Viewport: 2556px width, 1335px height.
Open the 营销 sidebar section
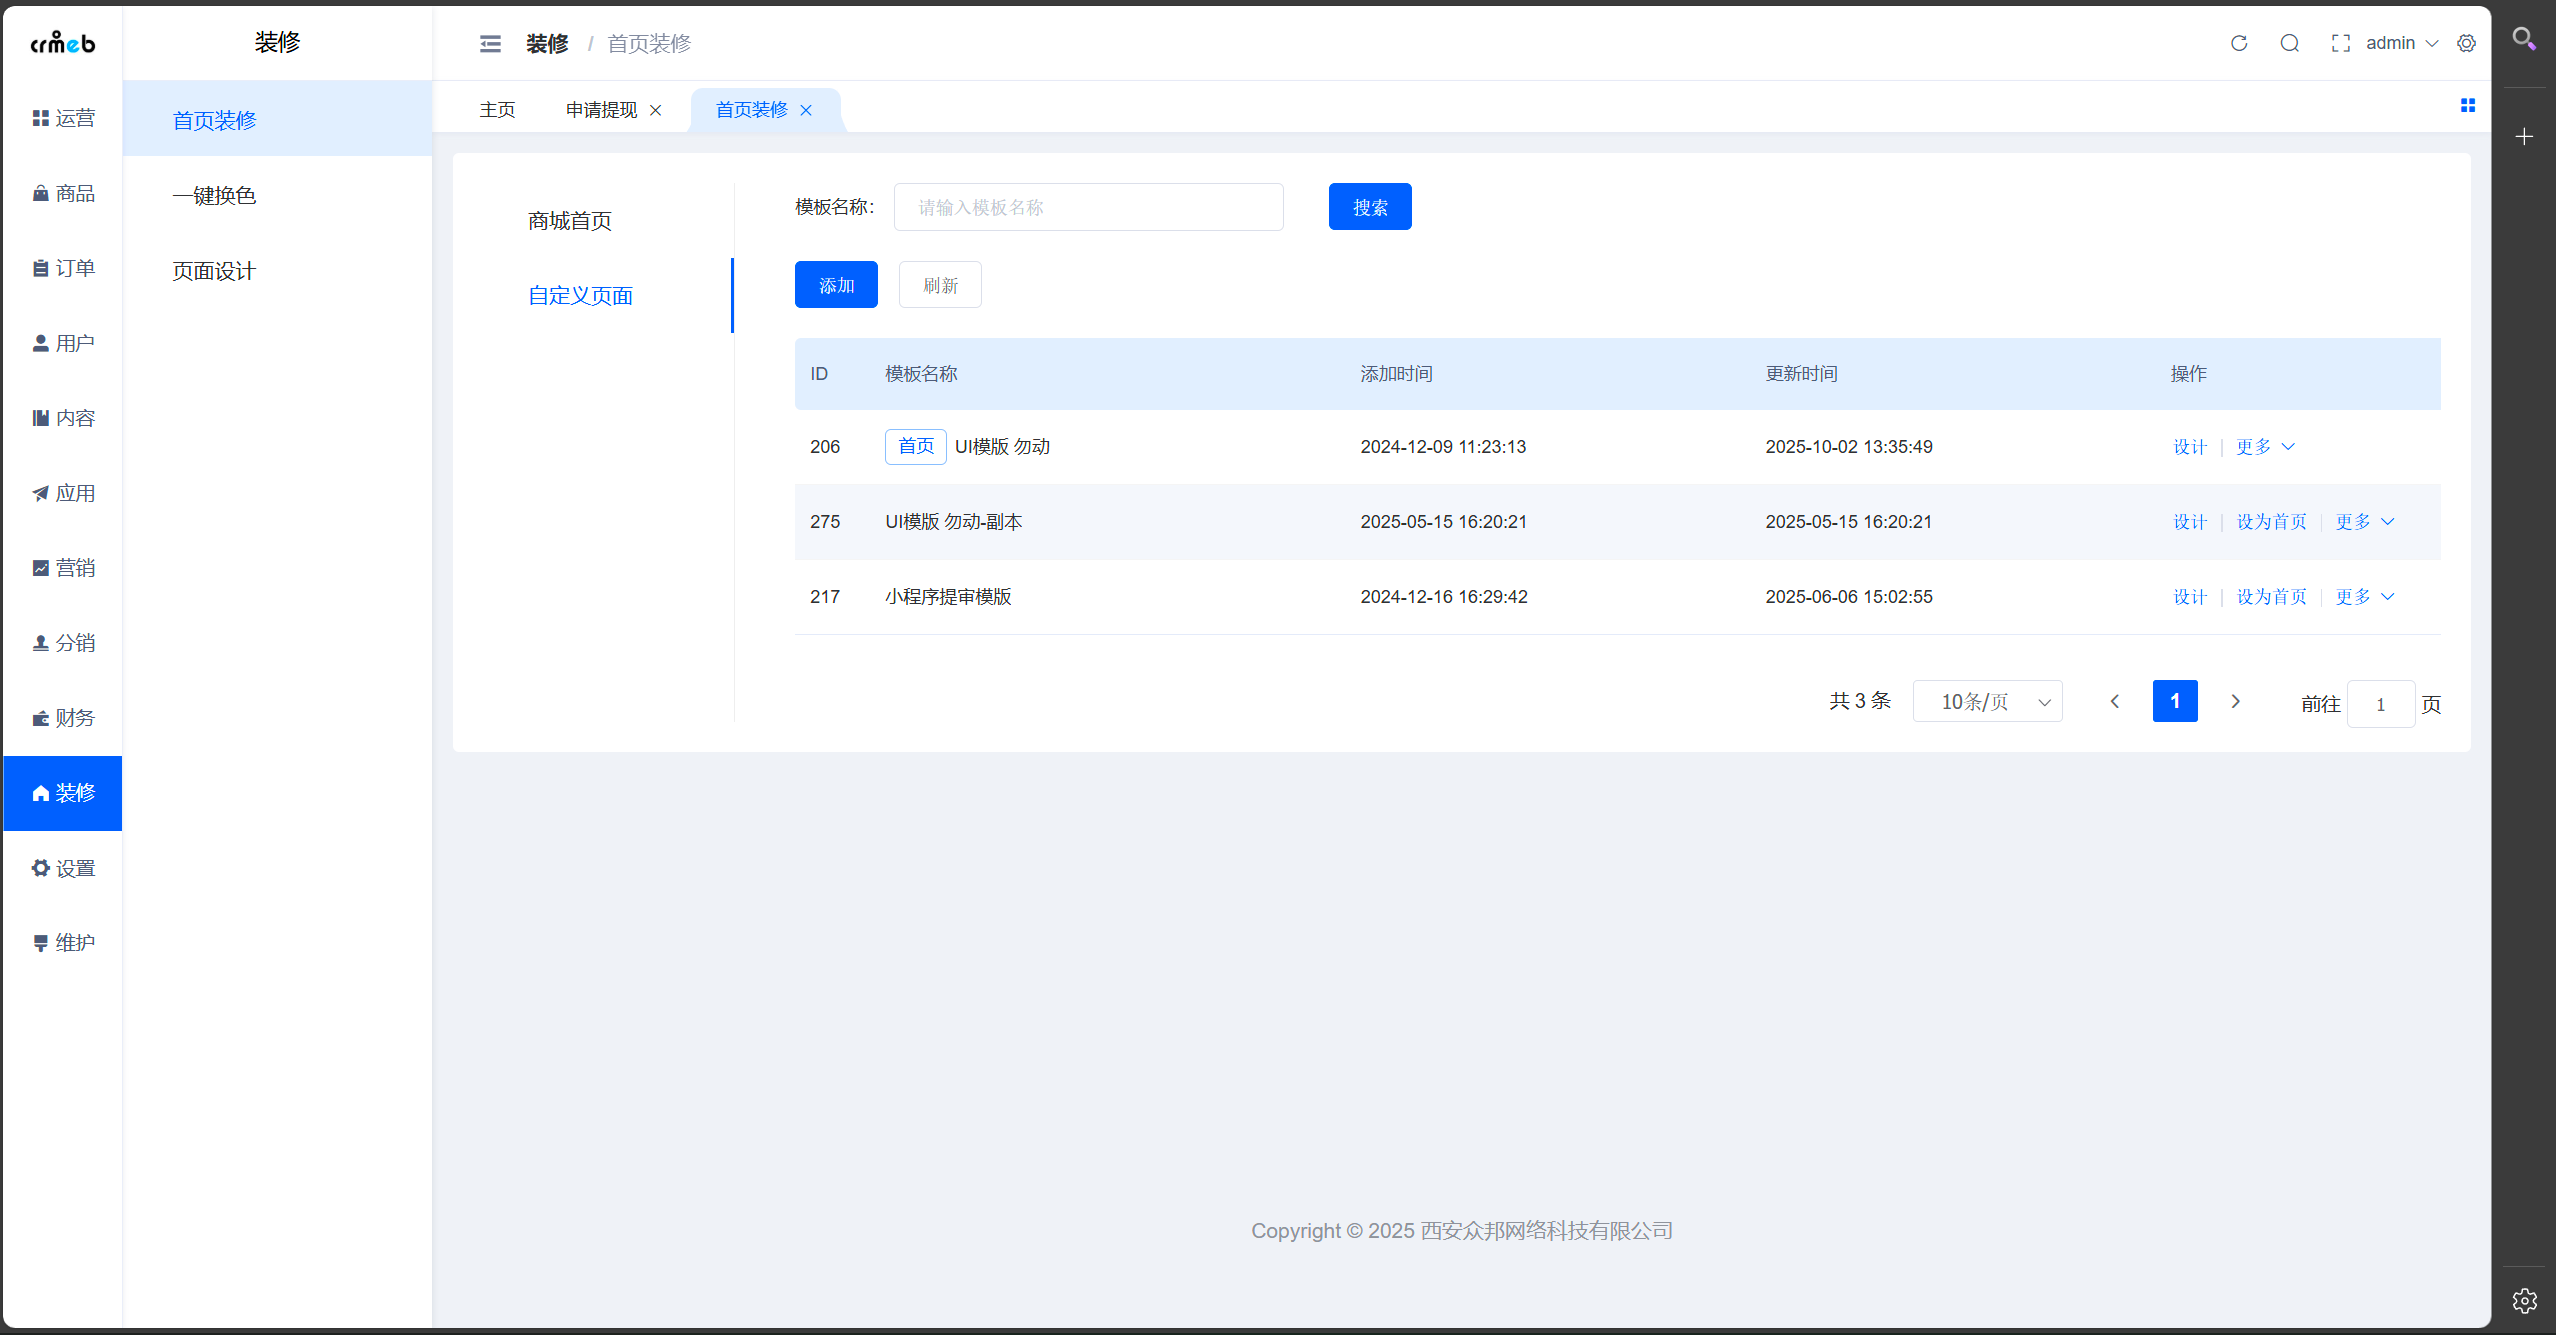[x=63, y=568]
